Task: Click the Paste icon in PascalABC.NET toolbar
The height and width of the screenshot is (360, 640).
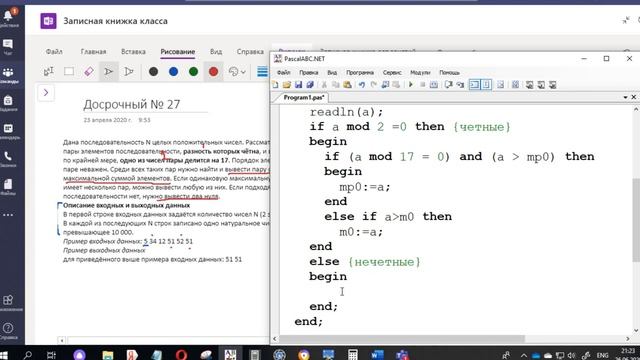Action: point(347,84)
